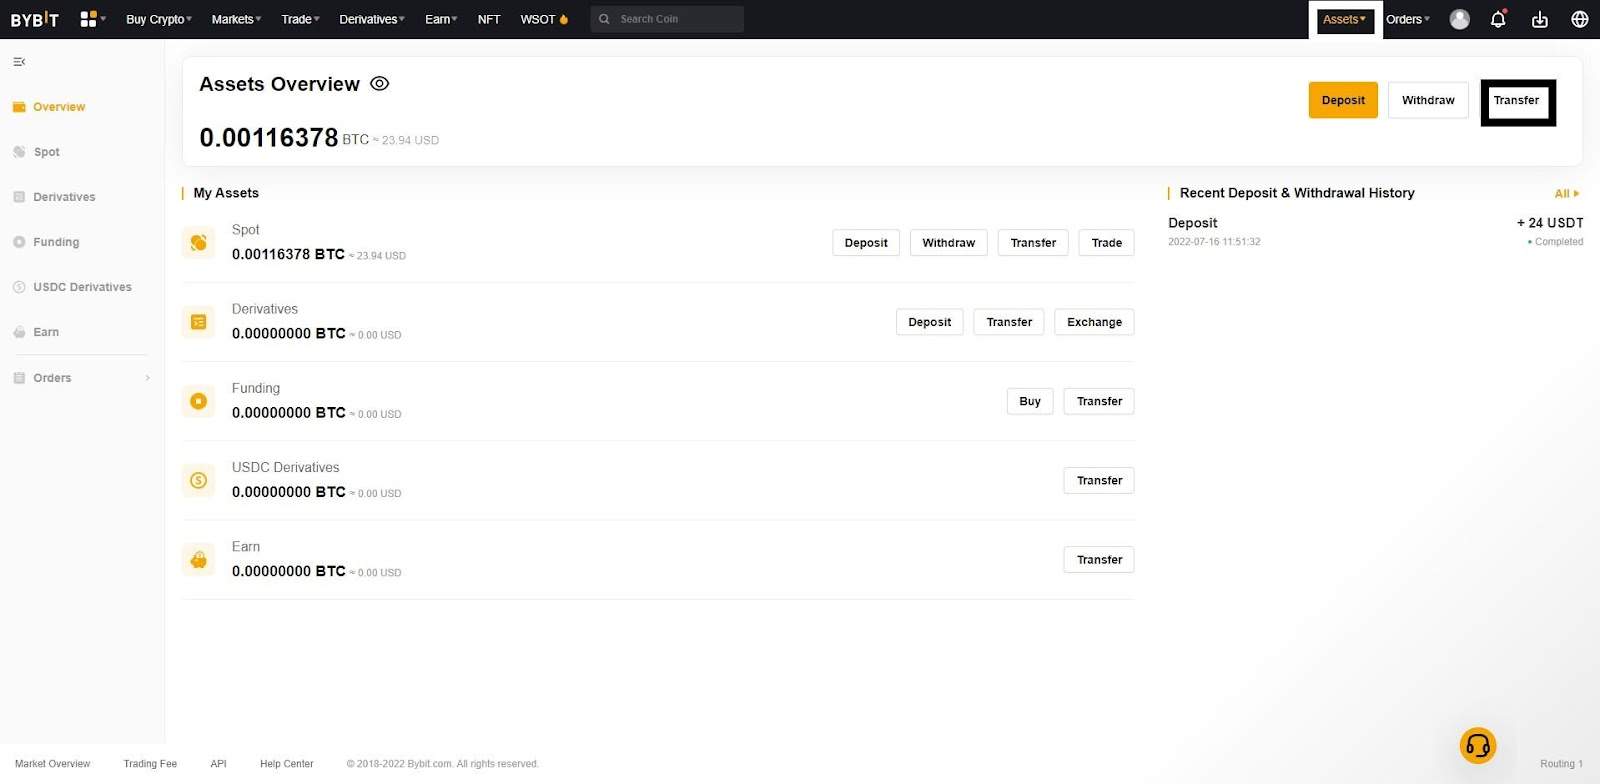This screenshot has height=784, width=1600.
Task: Open the Trading Fee footer link
Action: tap(150, 764)
